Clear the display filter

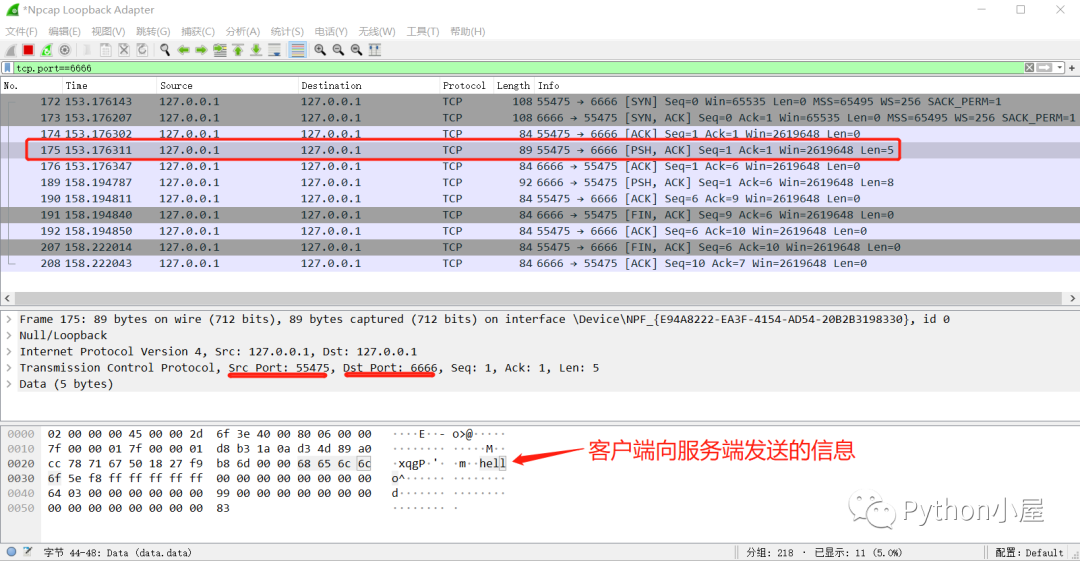tap(1029, 68)
